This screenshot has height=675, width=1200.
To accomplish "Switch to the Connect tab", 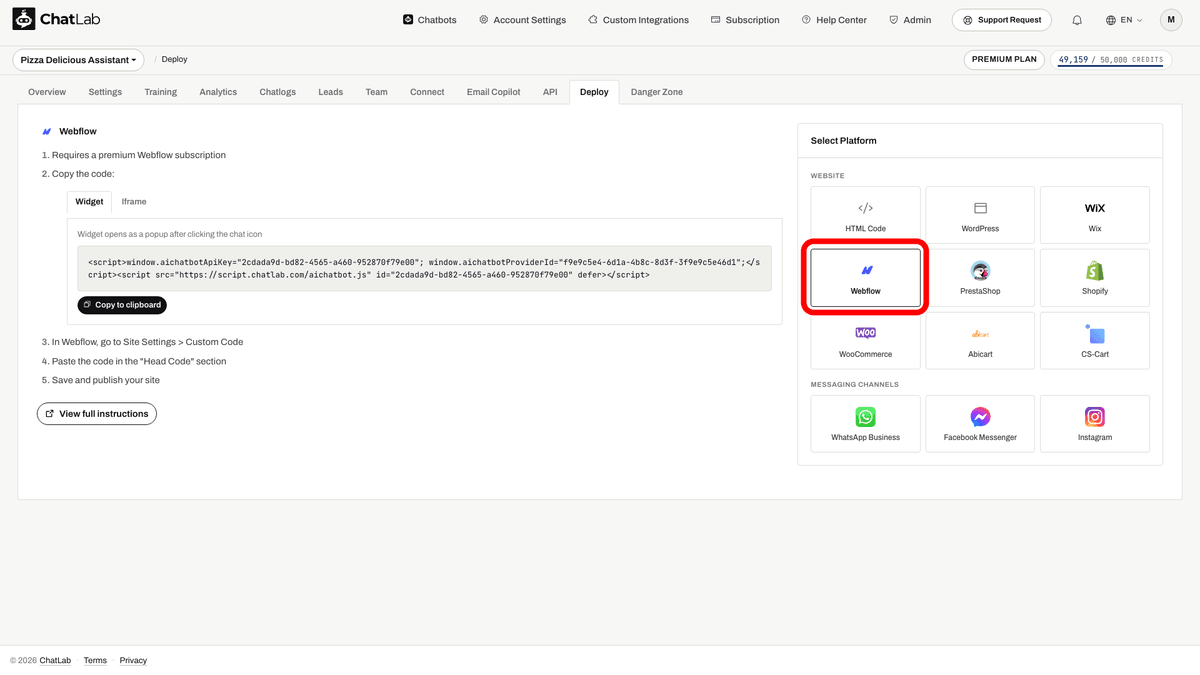I will 427,92.
